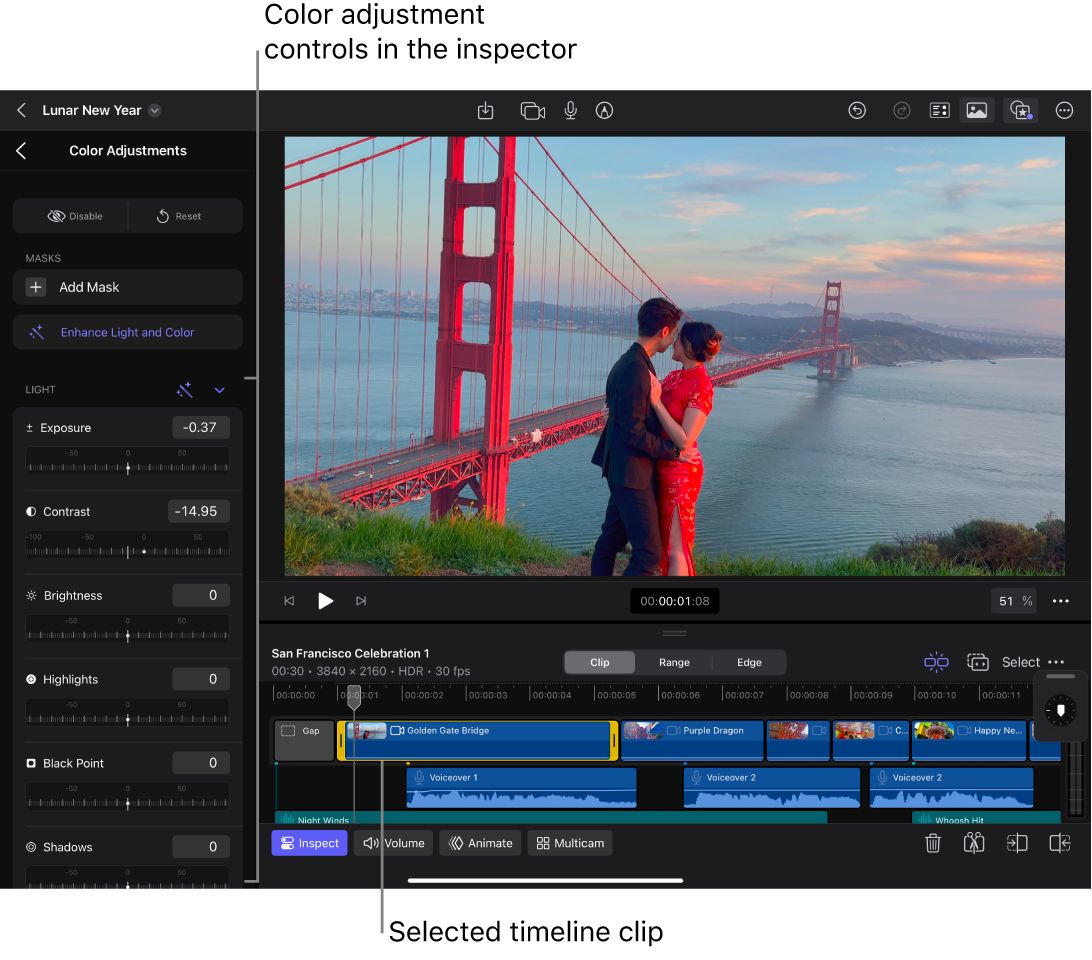Disable the color adjustments
Screen dimensions: 1092x960
[71, 215]
